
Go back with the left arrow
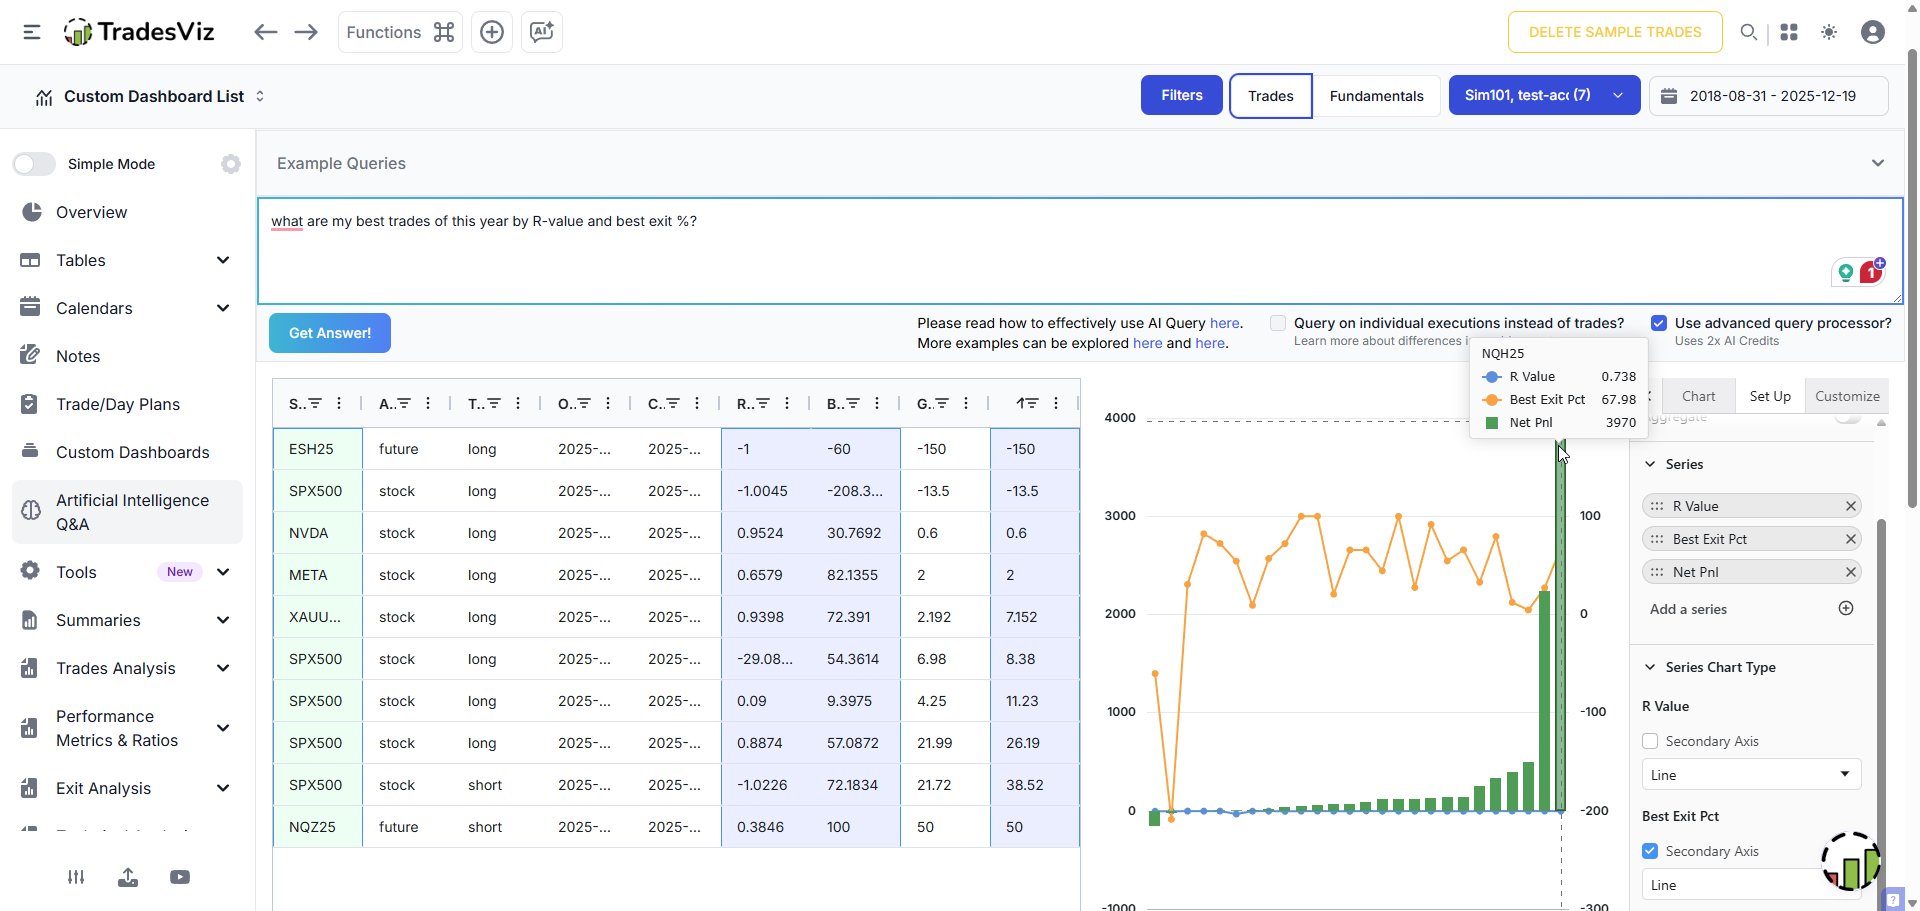[x=265, y=32]
